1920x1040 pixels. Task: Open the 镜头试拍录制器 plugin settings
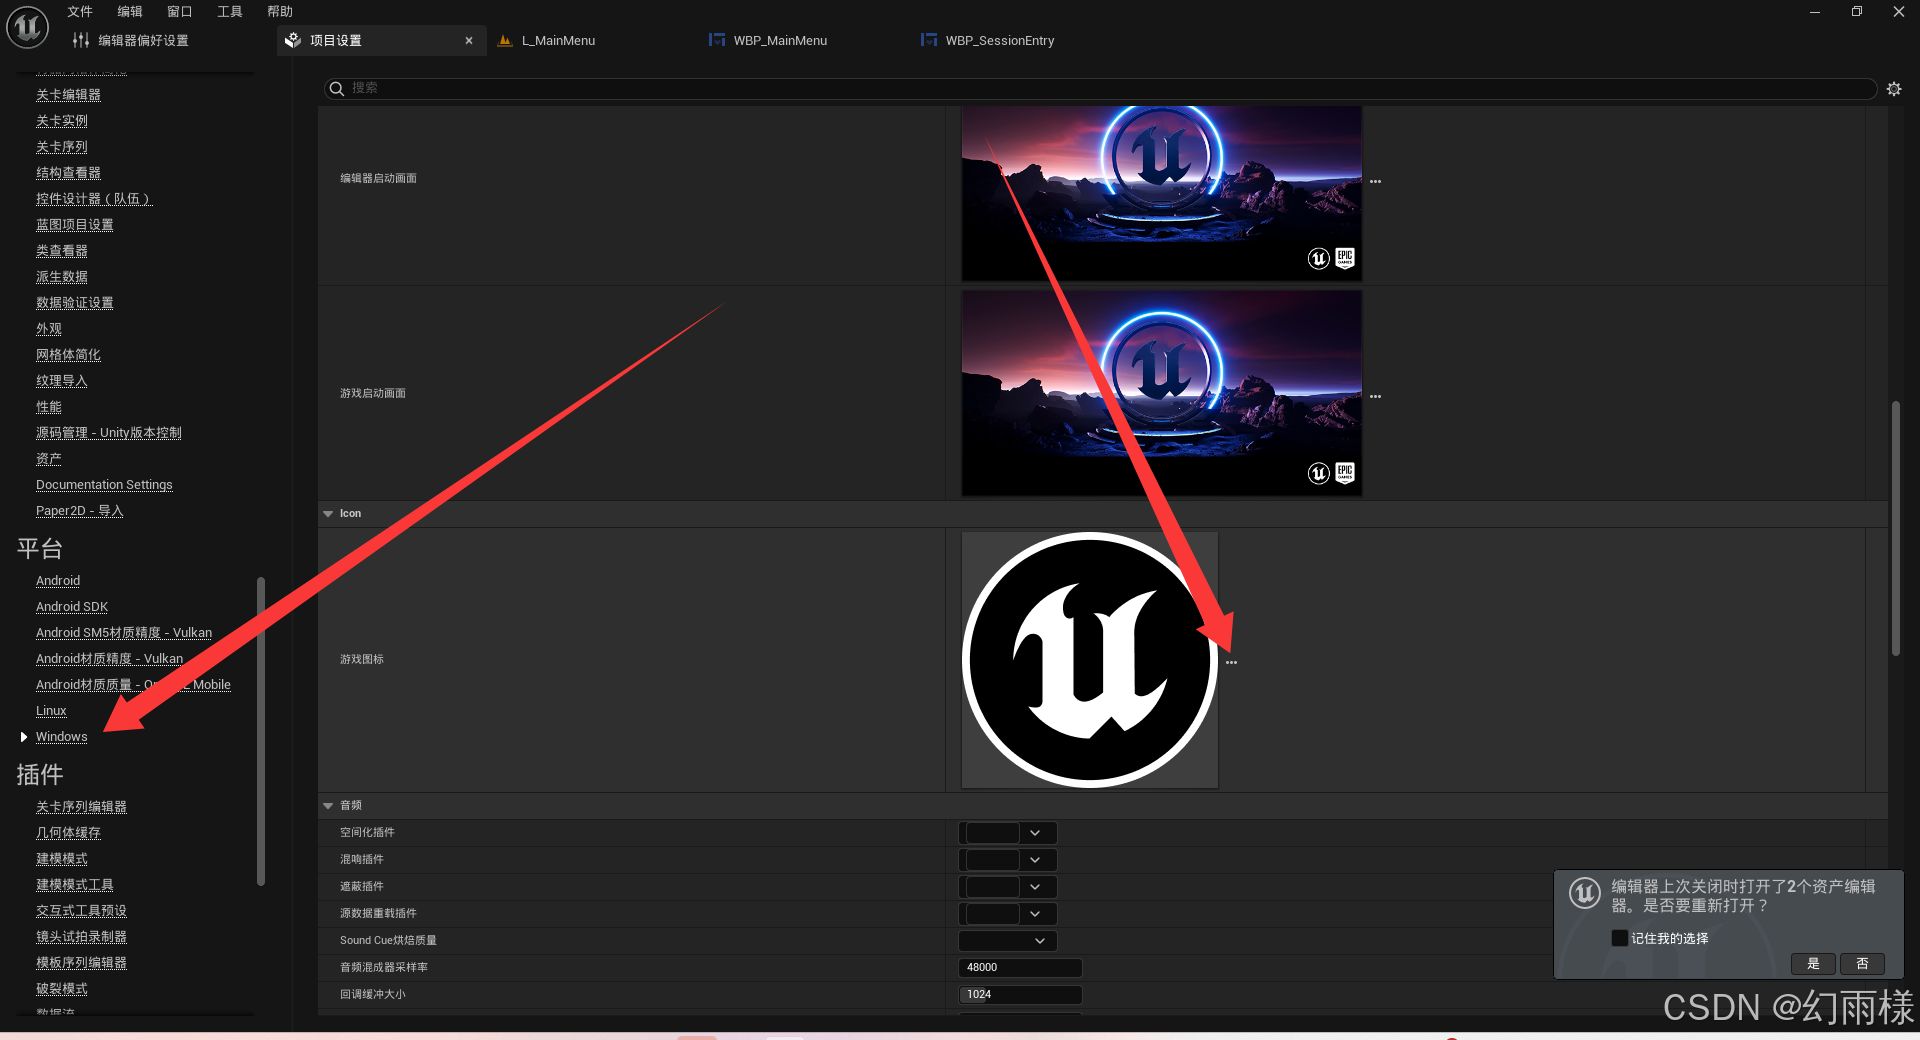[81, 937]
